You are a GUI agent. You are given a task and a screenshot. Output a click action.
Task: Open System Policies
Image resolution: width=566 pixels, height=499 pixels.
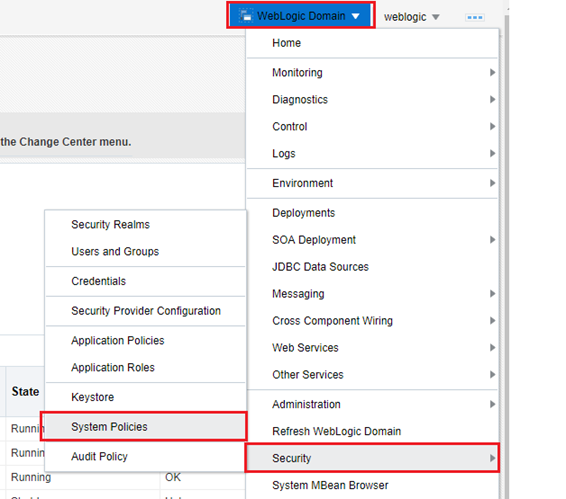click(x=144, y=426)
